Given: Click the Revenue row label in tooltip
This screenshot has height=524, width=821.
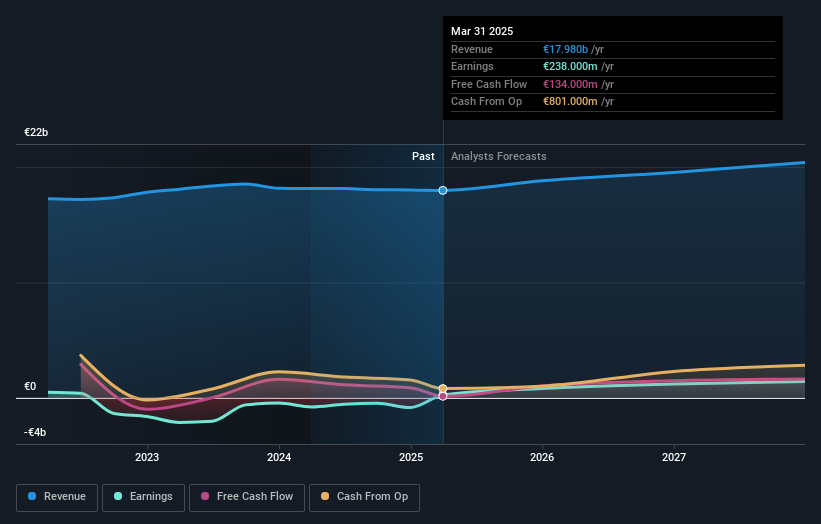Looking at the screenshot, I should tap(472, 49).
